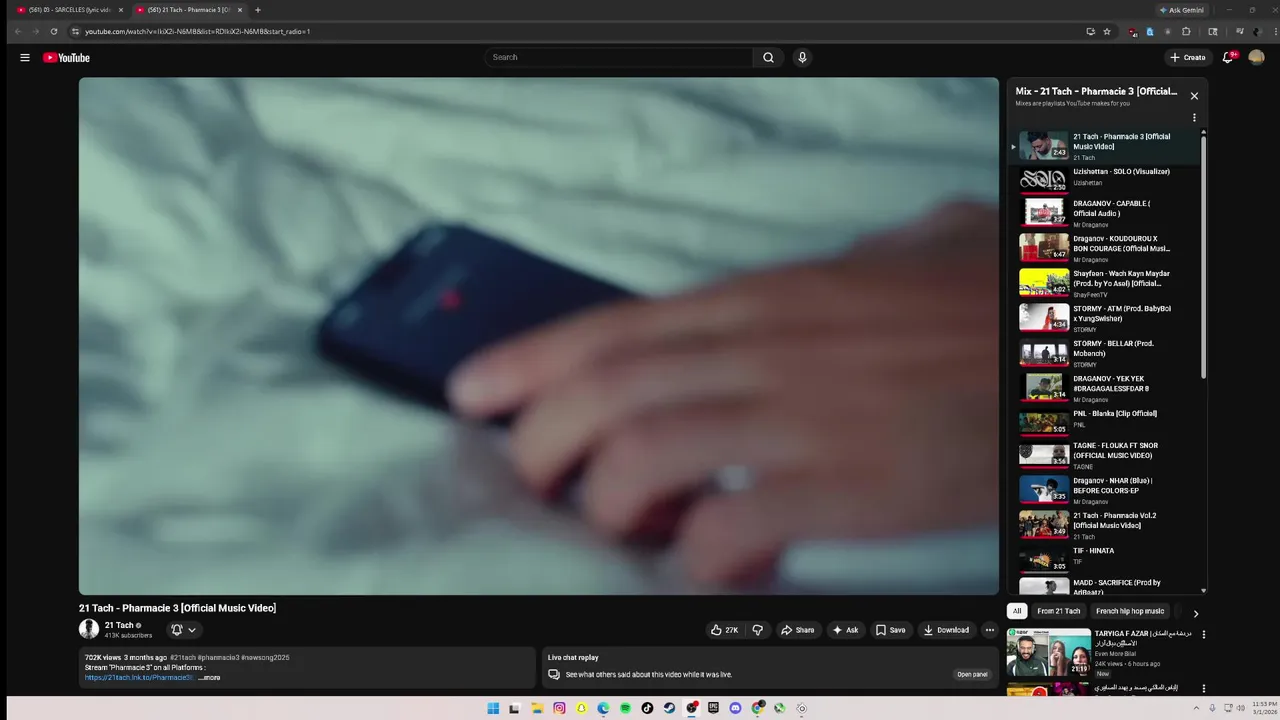Open the YouTube hamburger guide menu
The width and height of the screenshot is (1280, 720).
click(25, 57)
